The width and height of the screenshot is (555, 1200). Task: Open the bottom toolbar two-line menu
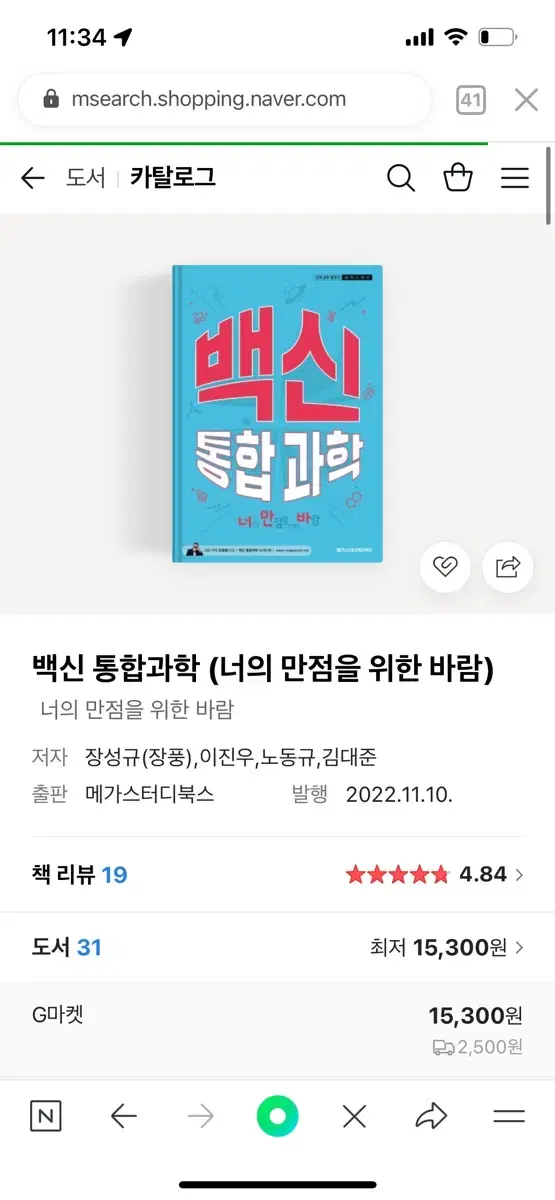(x=509, y=1116)
